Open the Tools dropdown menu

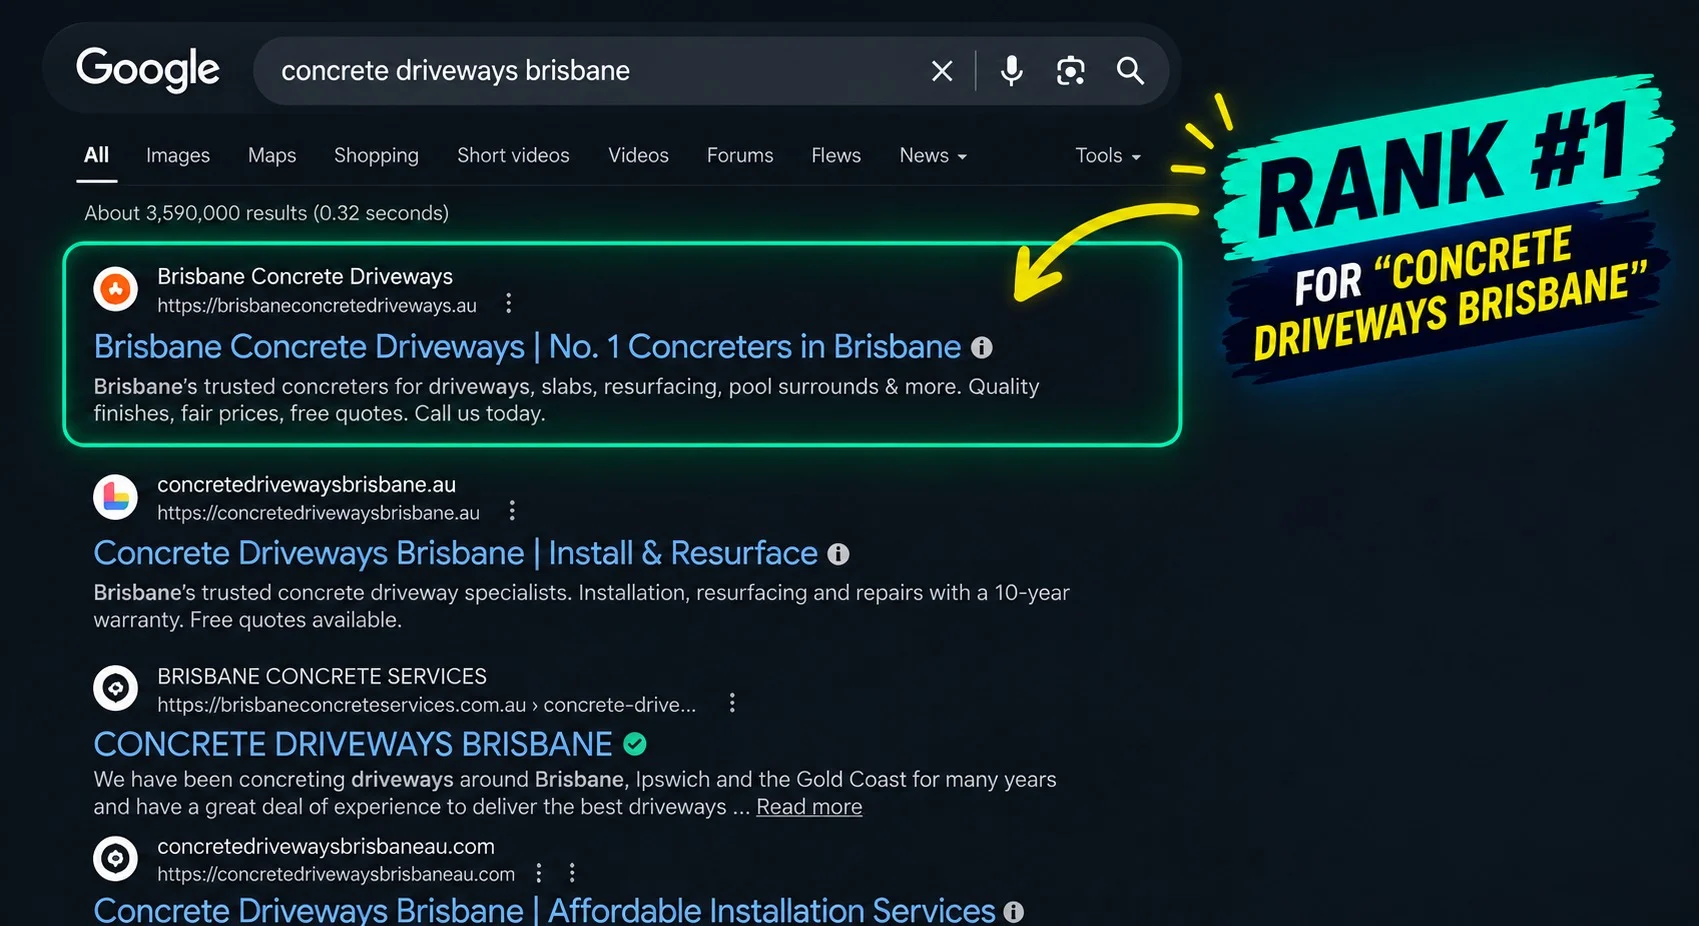tap(1108, 156)
